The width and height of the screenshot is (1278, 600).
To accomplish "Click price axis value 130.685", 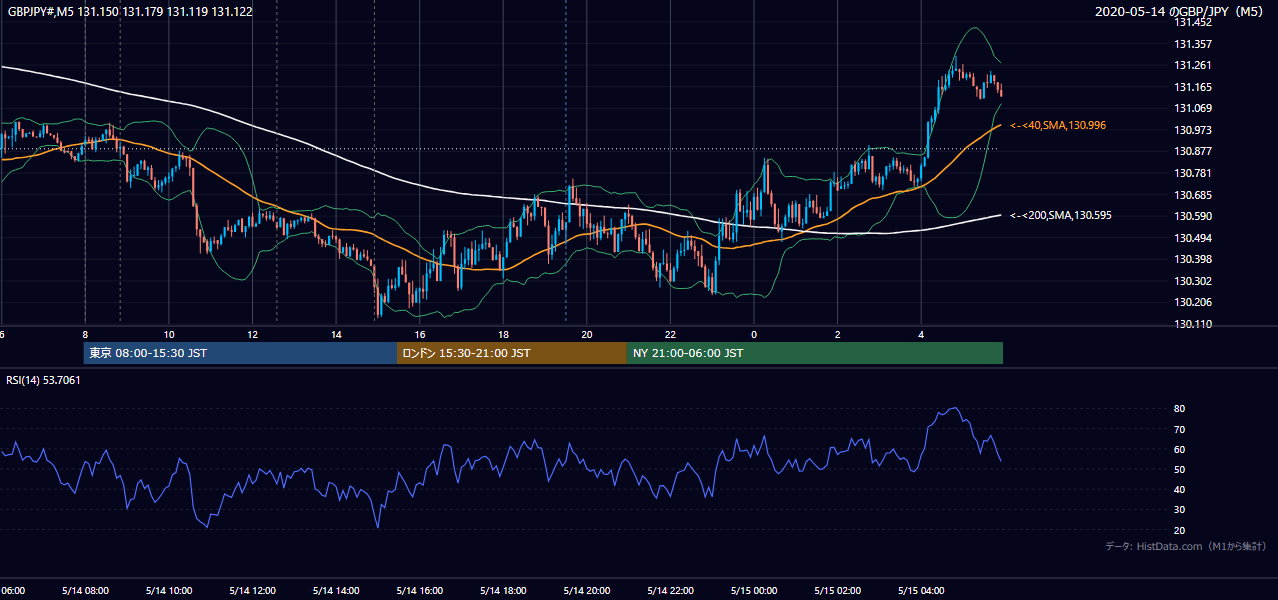I will [1192, 195].
